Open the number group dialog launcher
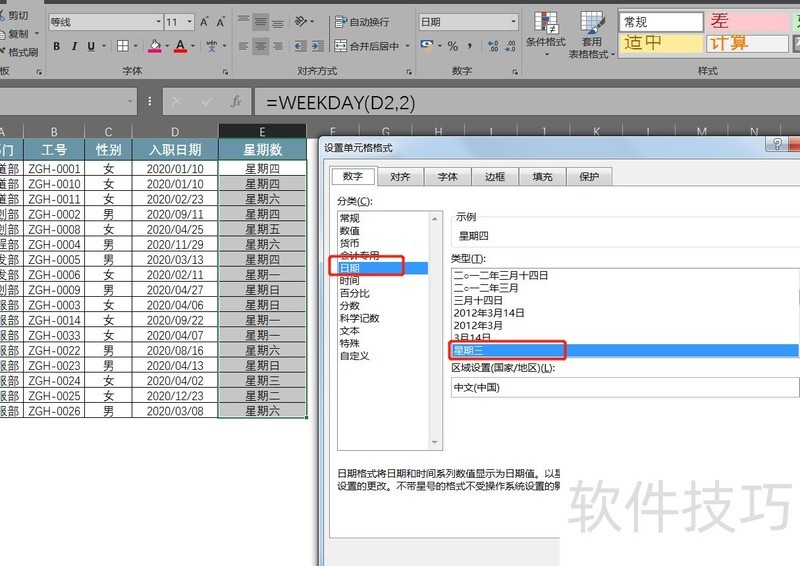Image resolution: width=800 pixels, height=566 pixels. point(515,72)
